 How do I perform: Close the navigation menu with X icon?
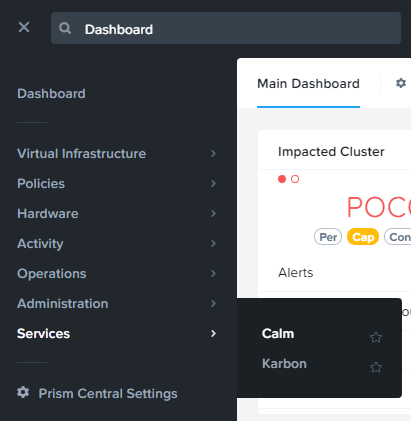pyautogui.click(x=24, y=27)
